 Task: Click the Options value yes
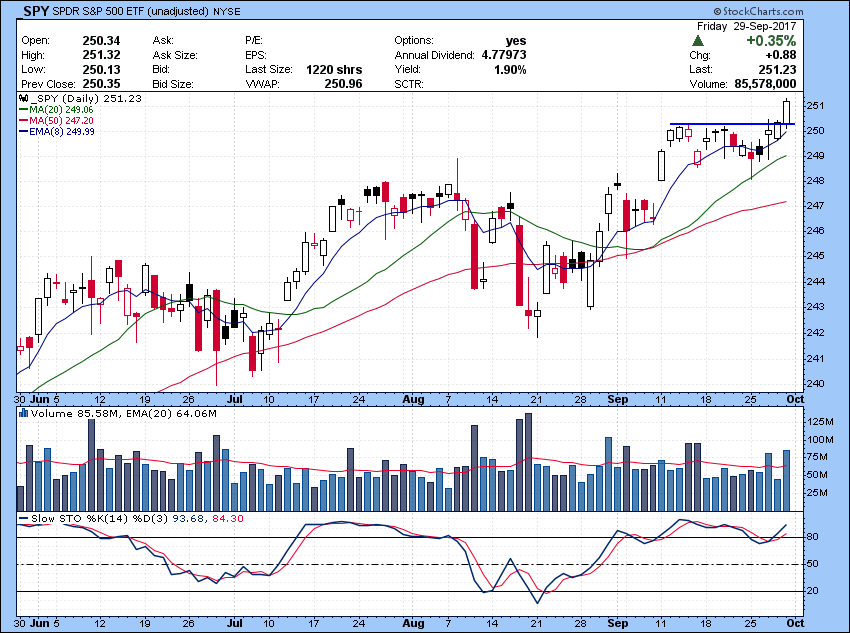click(x=516, y=41)
